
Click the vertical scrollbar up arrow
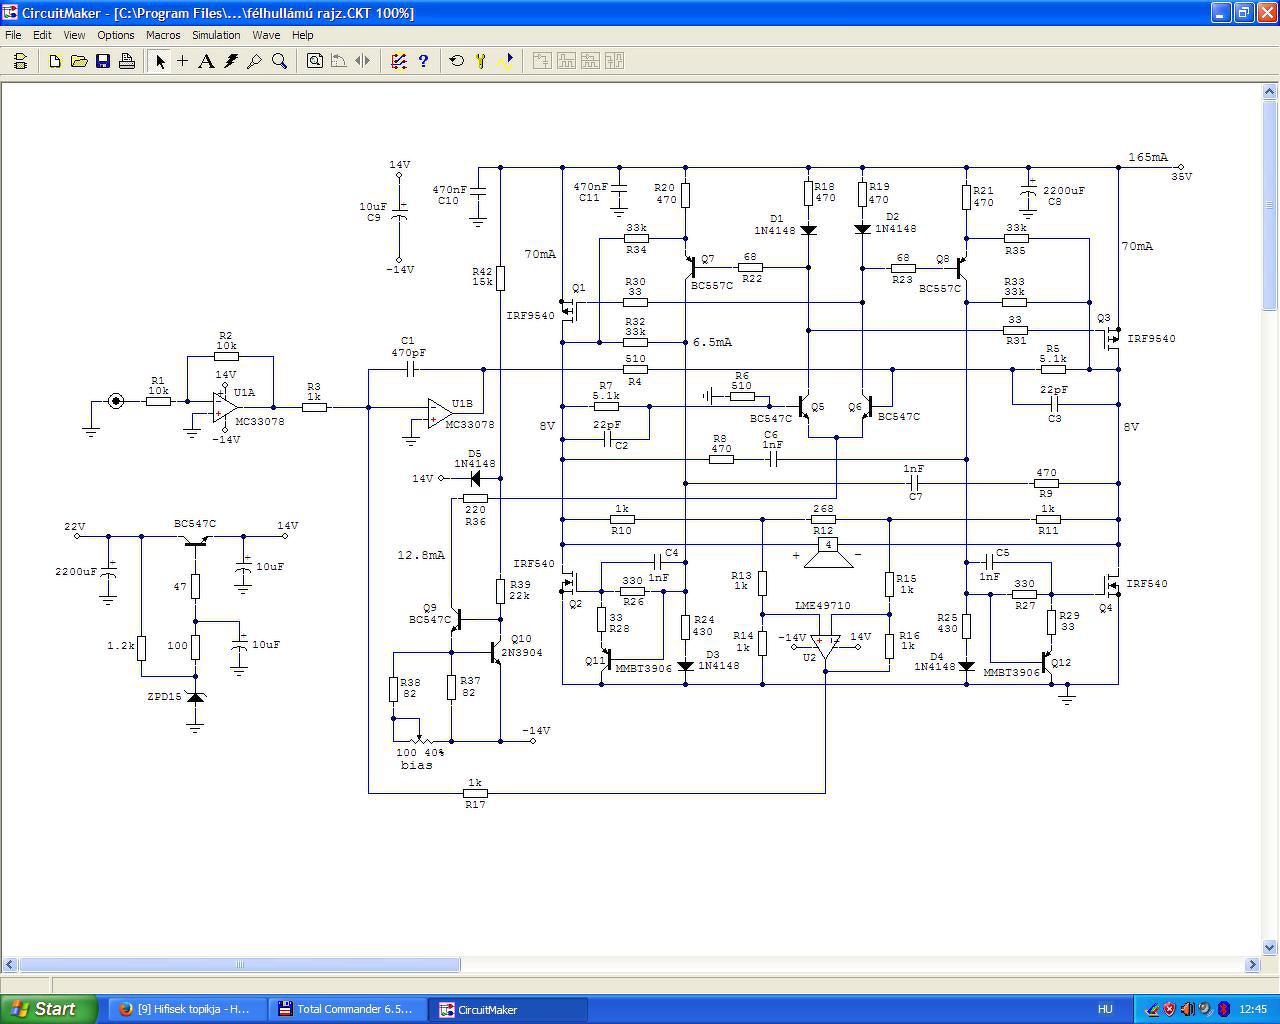pos(1270,91)
